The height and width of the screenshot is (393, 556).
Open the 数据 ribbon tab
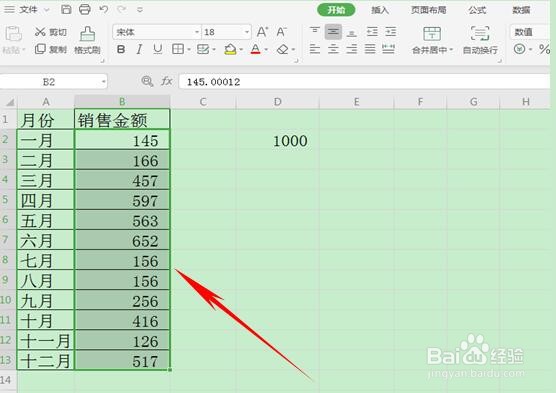521,10
